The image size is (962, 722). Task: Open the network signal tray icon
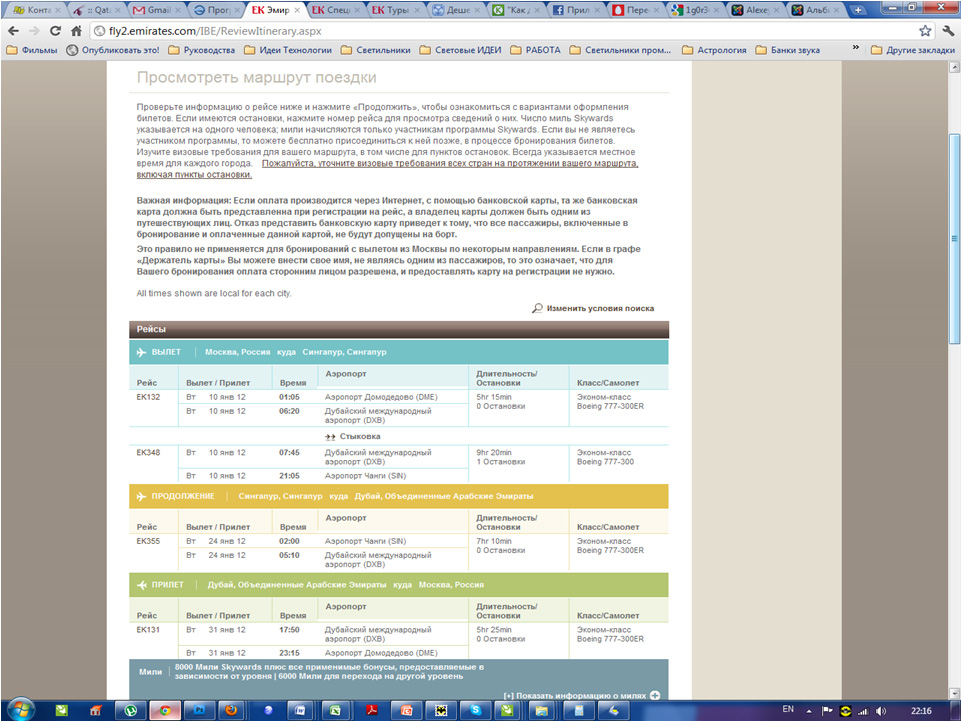click(863, 711)
